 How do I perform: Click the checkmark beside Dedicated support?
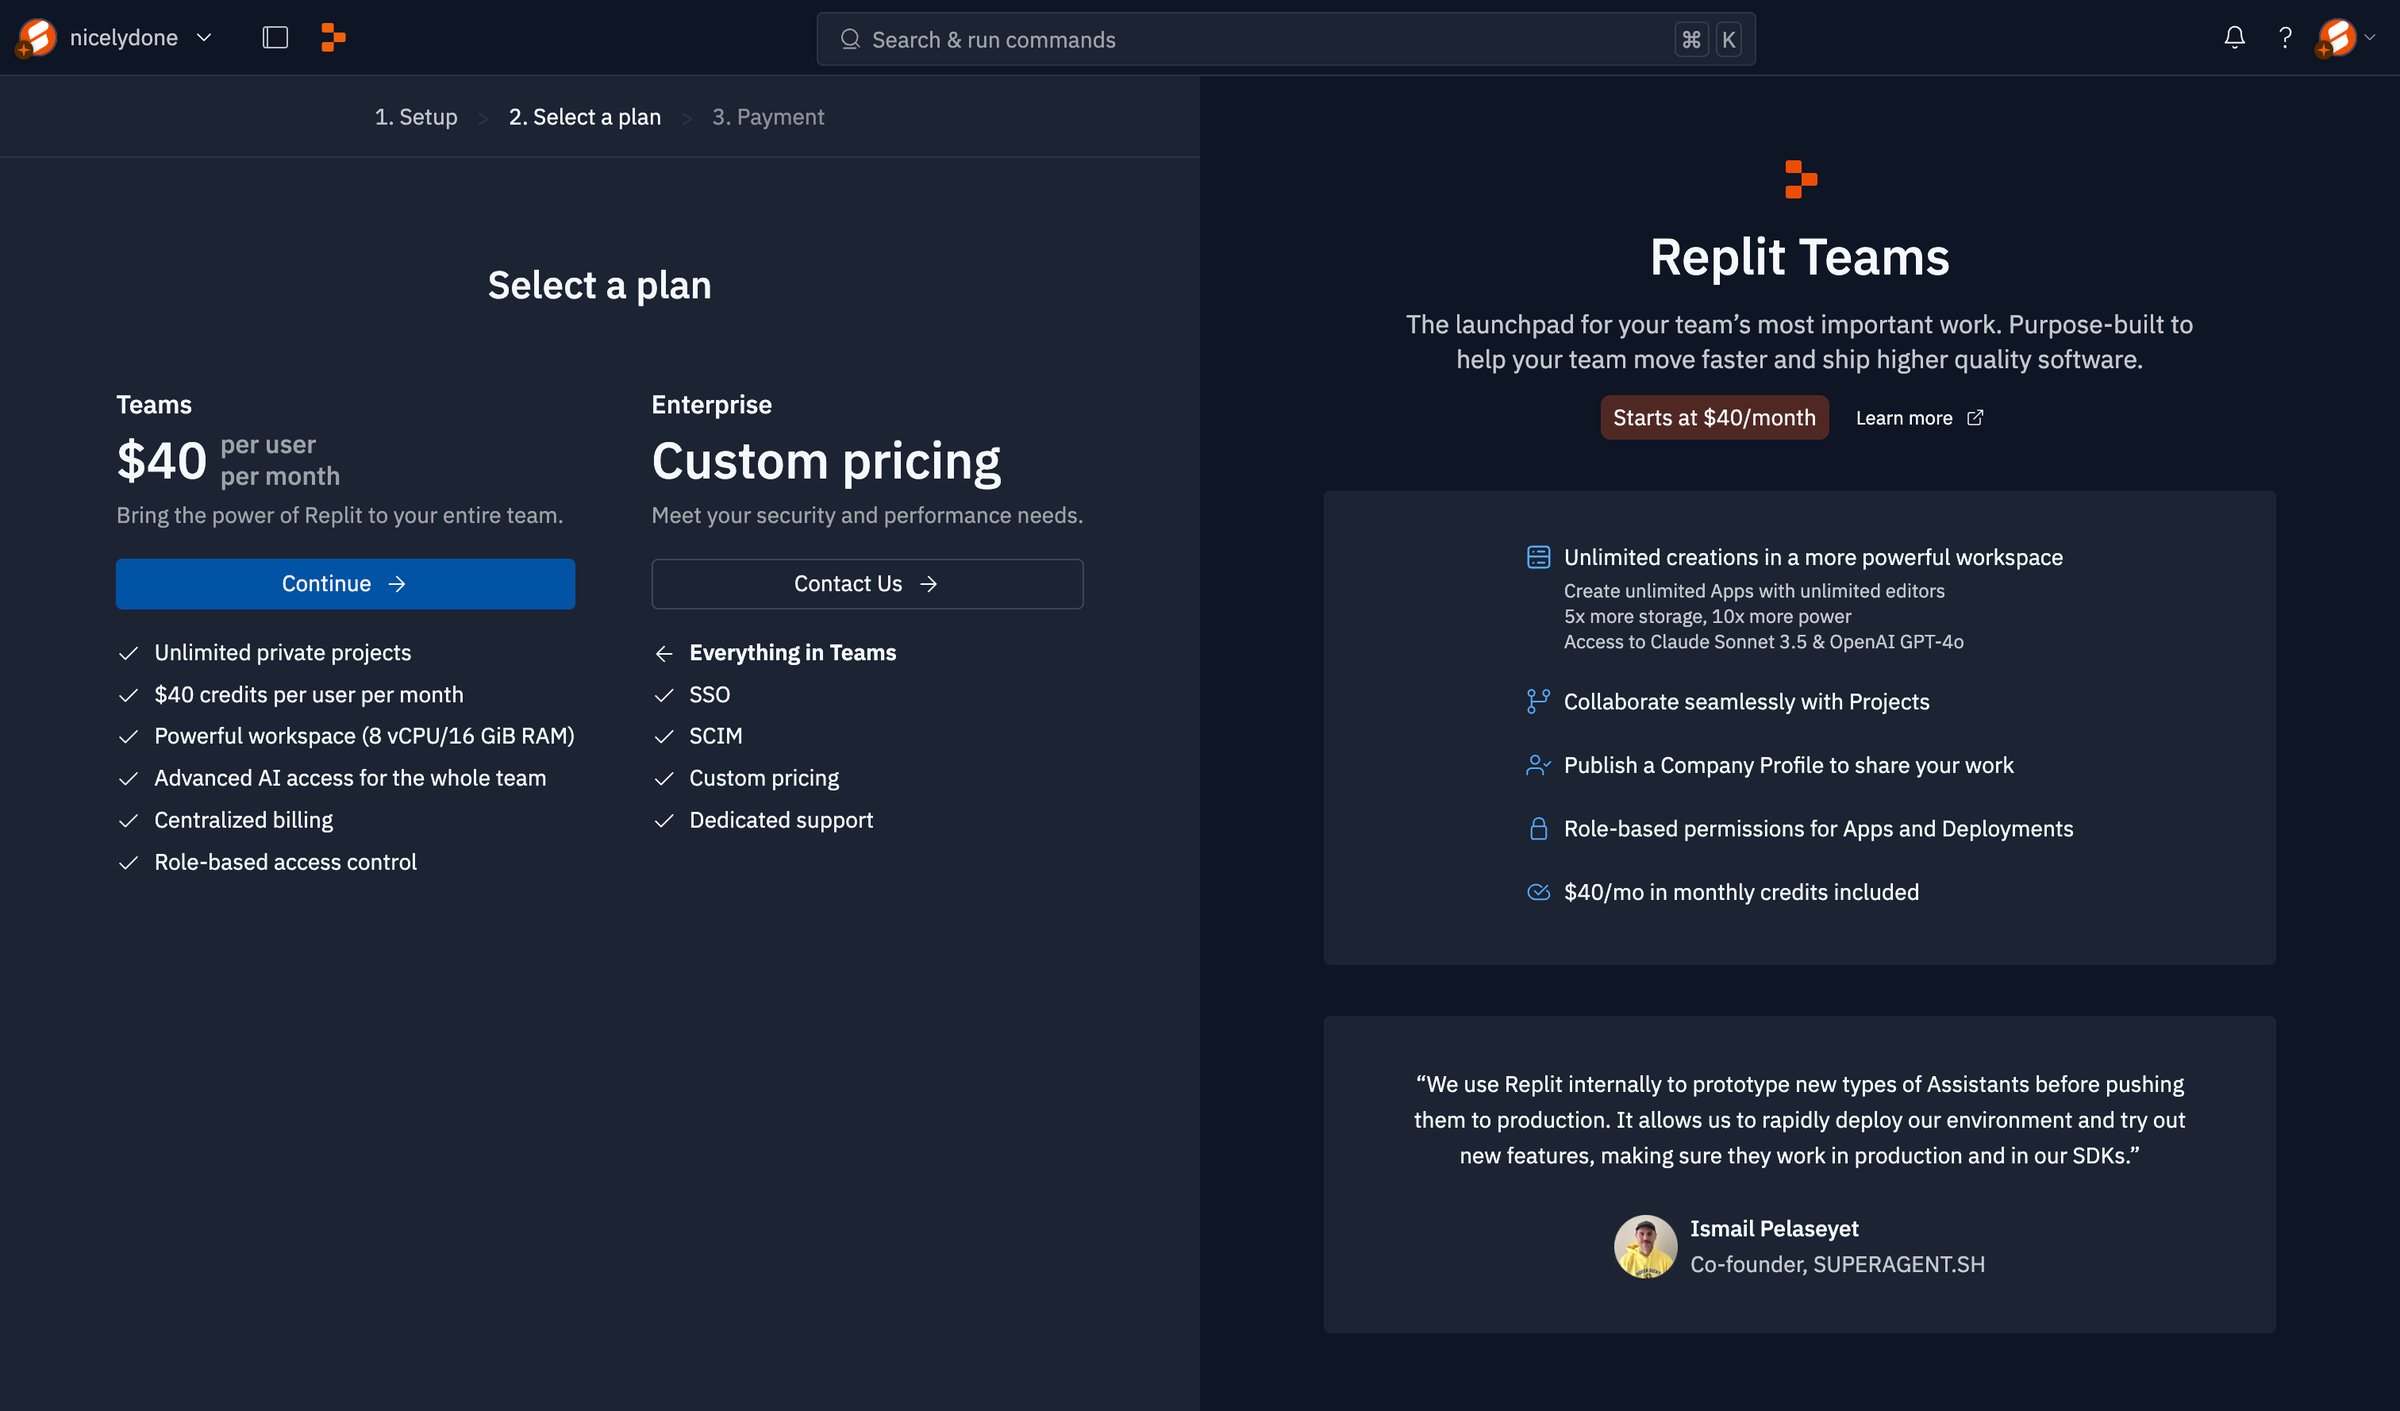coord(664,821)
